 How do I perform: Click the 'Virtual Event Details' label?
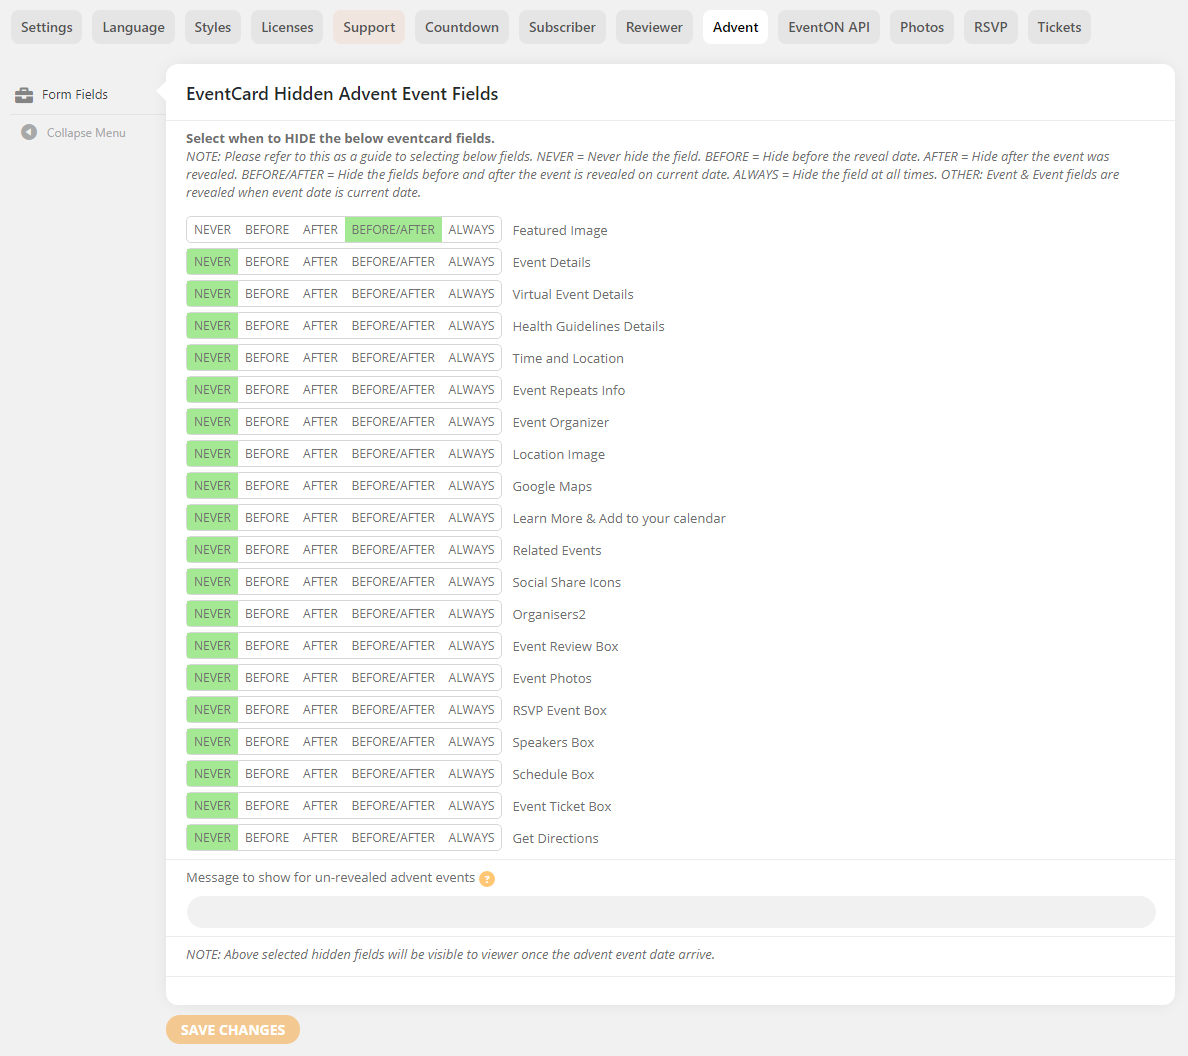point(573,294)
